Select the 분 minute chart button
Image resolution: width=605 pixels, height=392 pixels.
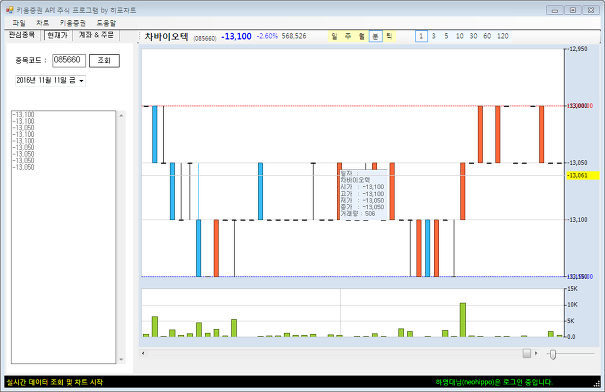(375, 36)
